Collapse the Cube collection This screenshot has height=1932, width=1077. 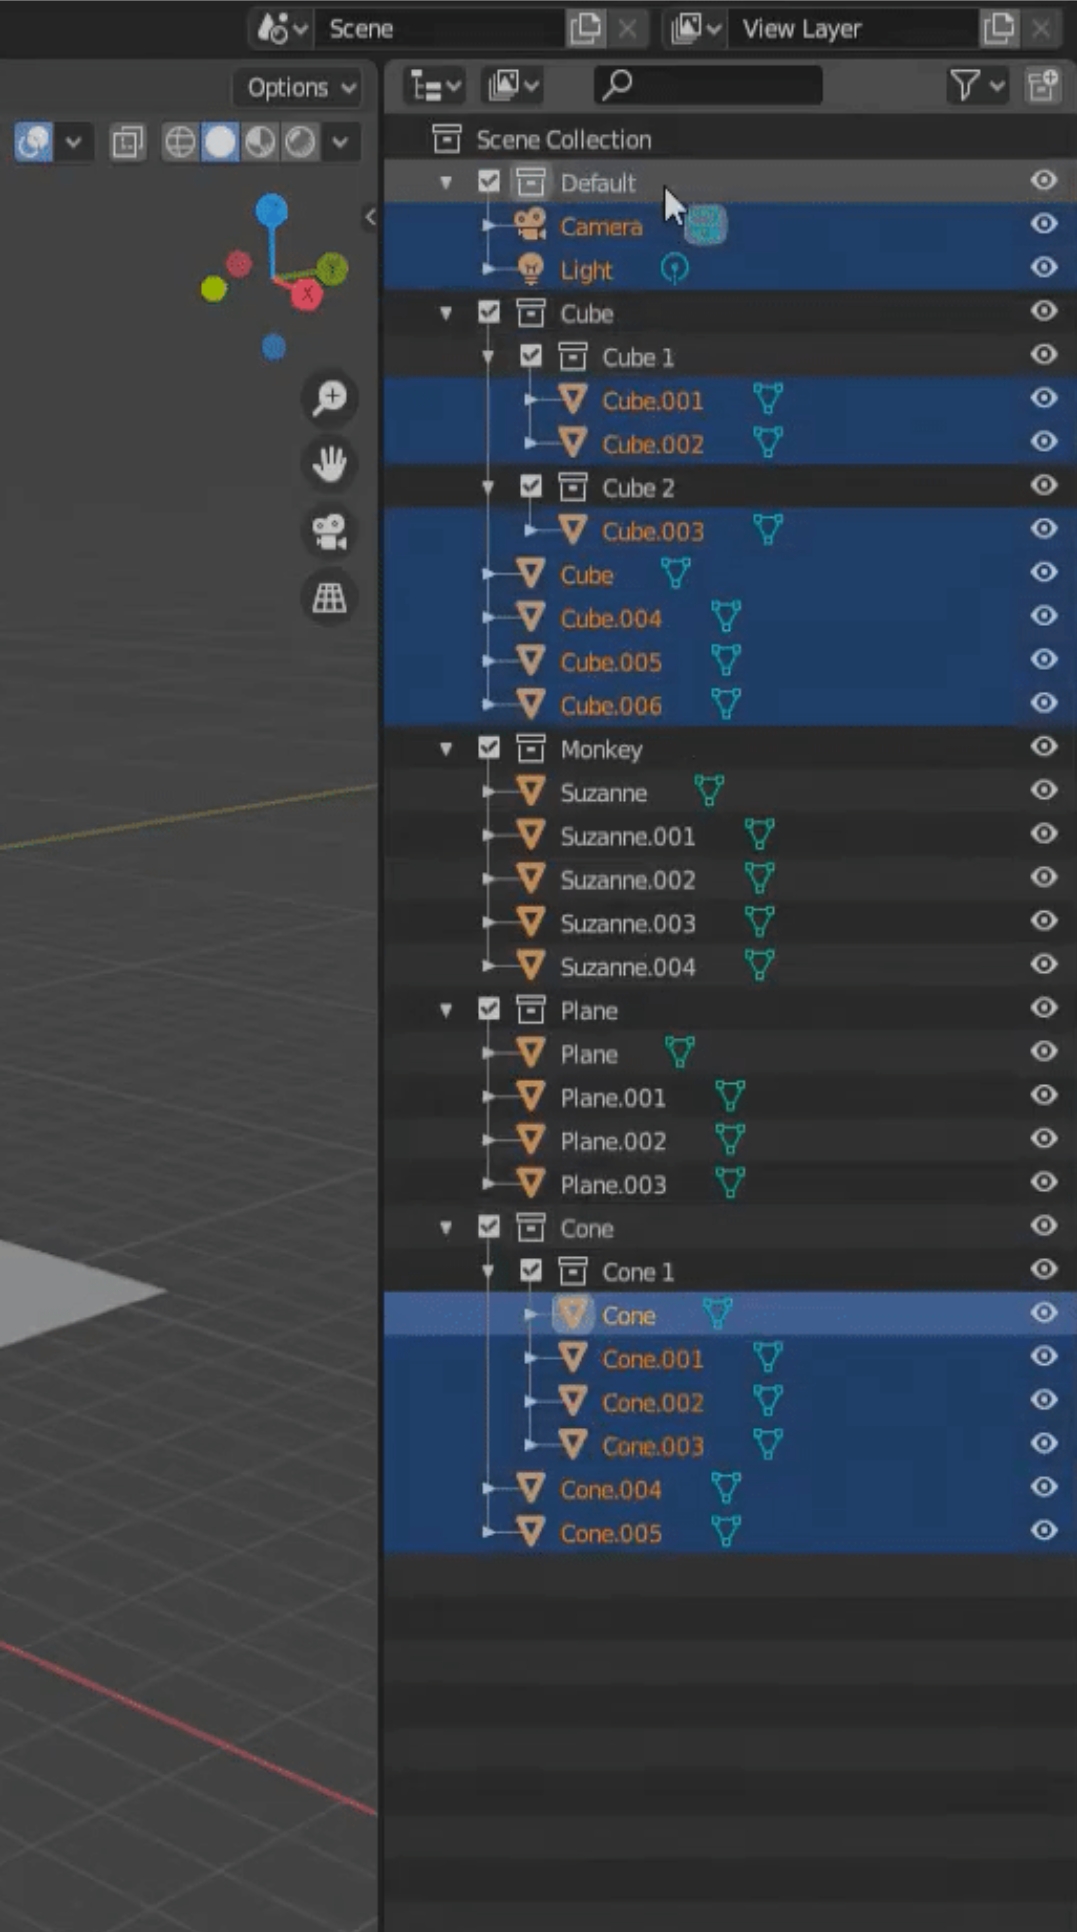pos(446,313)
